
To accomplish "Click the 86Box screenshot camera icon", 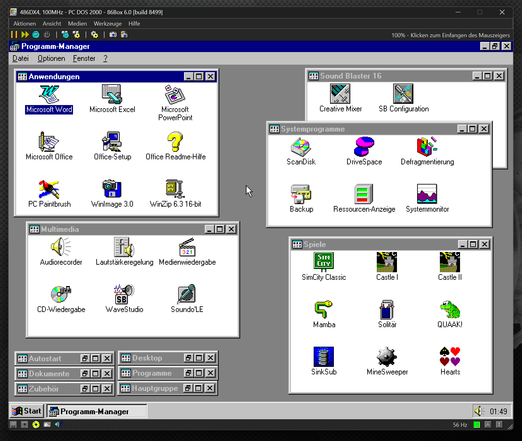I will 113,34.
